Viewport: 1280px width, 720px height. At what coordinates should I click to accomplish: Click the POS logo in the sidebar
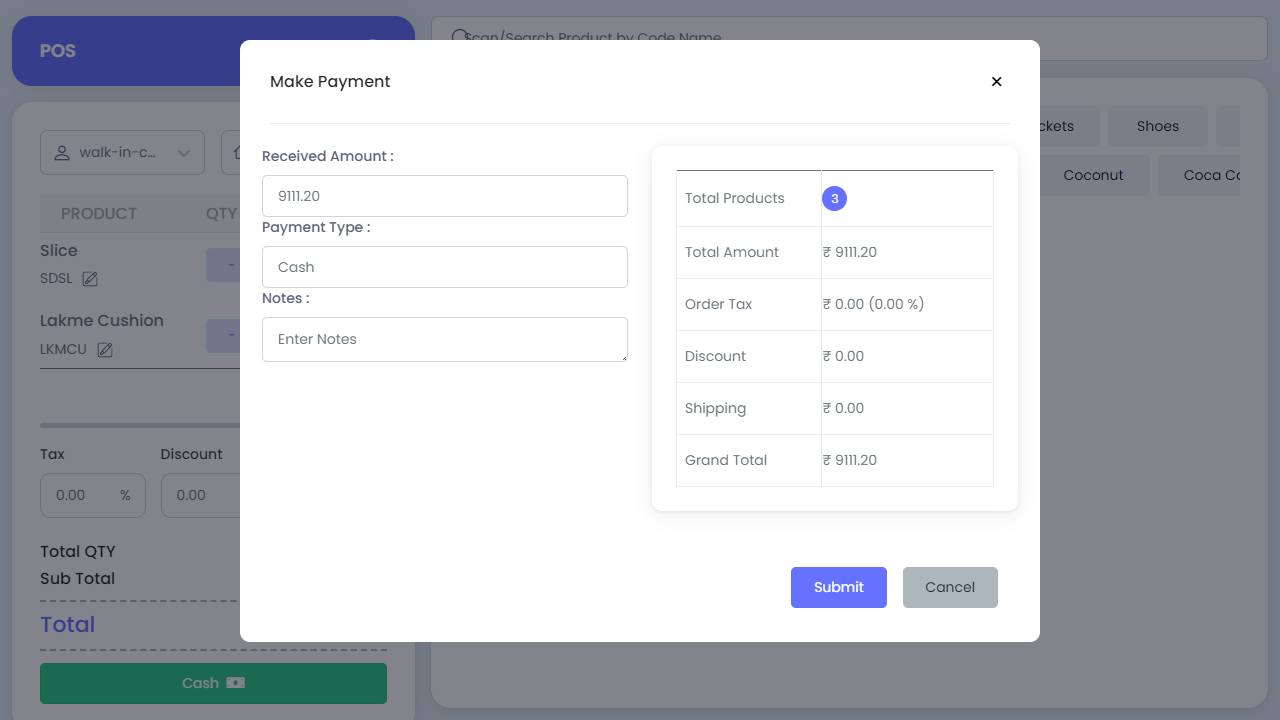pyautogui.click(x=58, y=50)
